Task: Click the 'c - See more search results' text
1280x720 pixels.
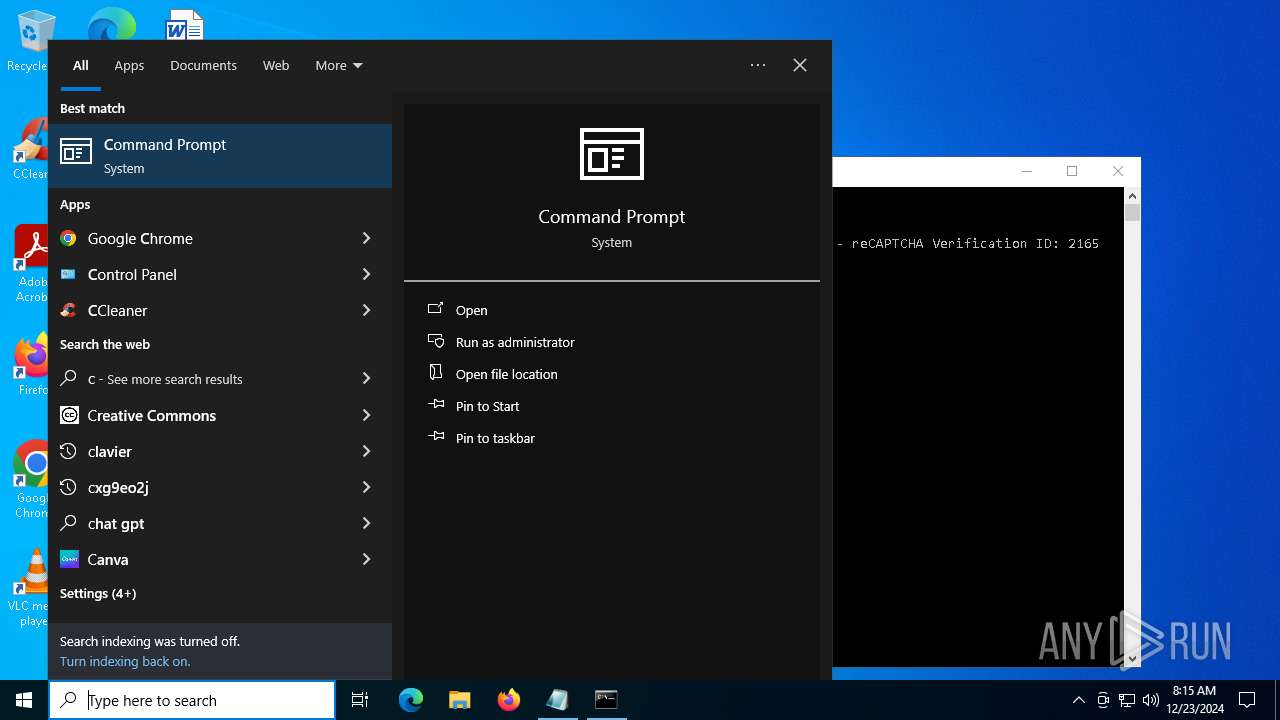Action: pos(165,379)
